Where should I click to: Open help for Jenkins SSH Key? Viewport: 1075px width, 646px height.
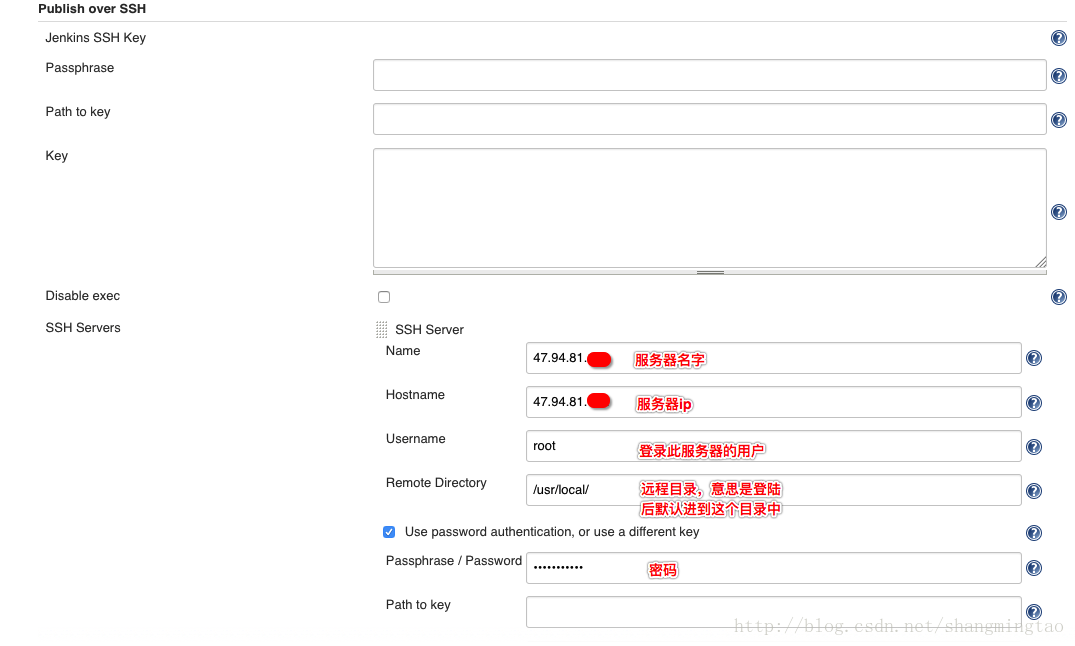pyautogui.click(x=1059, y=38)
